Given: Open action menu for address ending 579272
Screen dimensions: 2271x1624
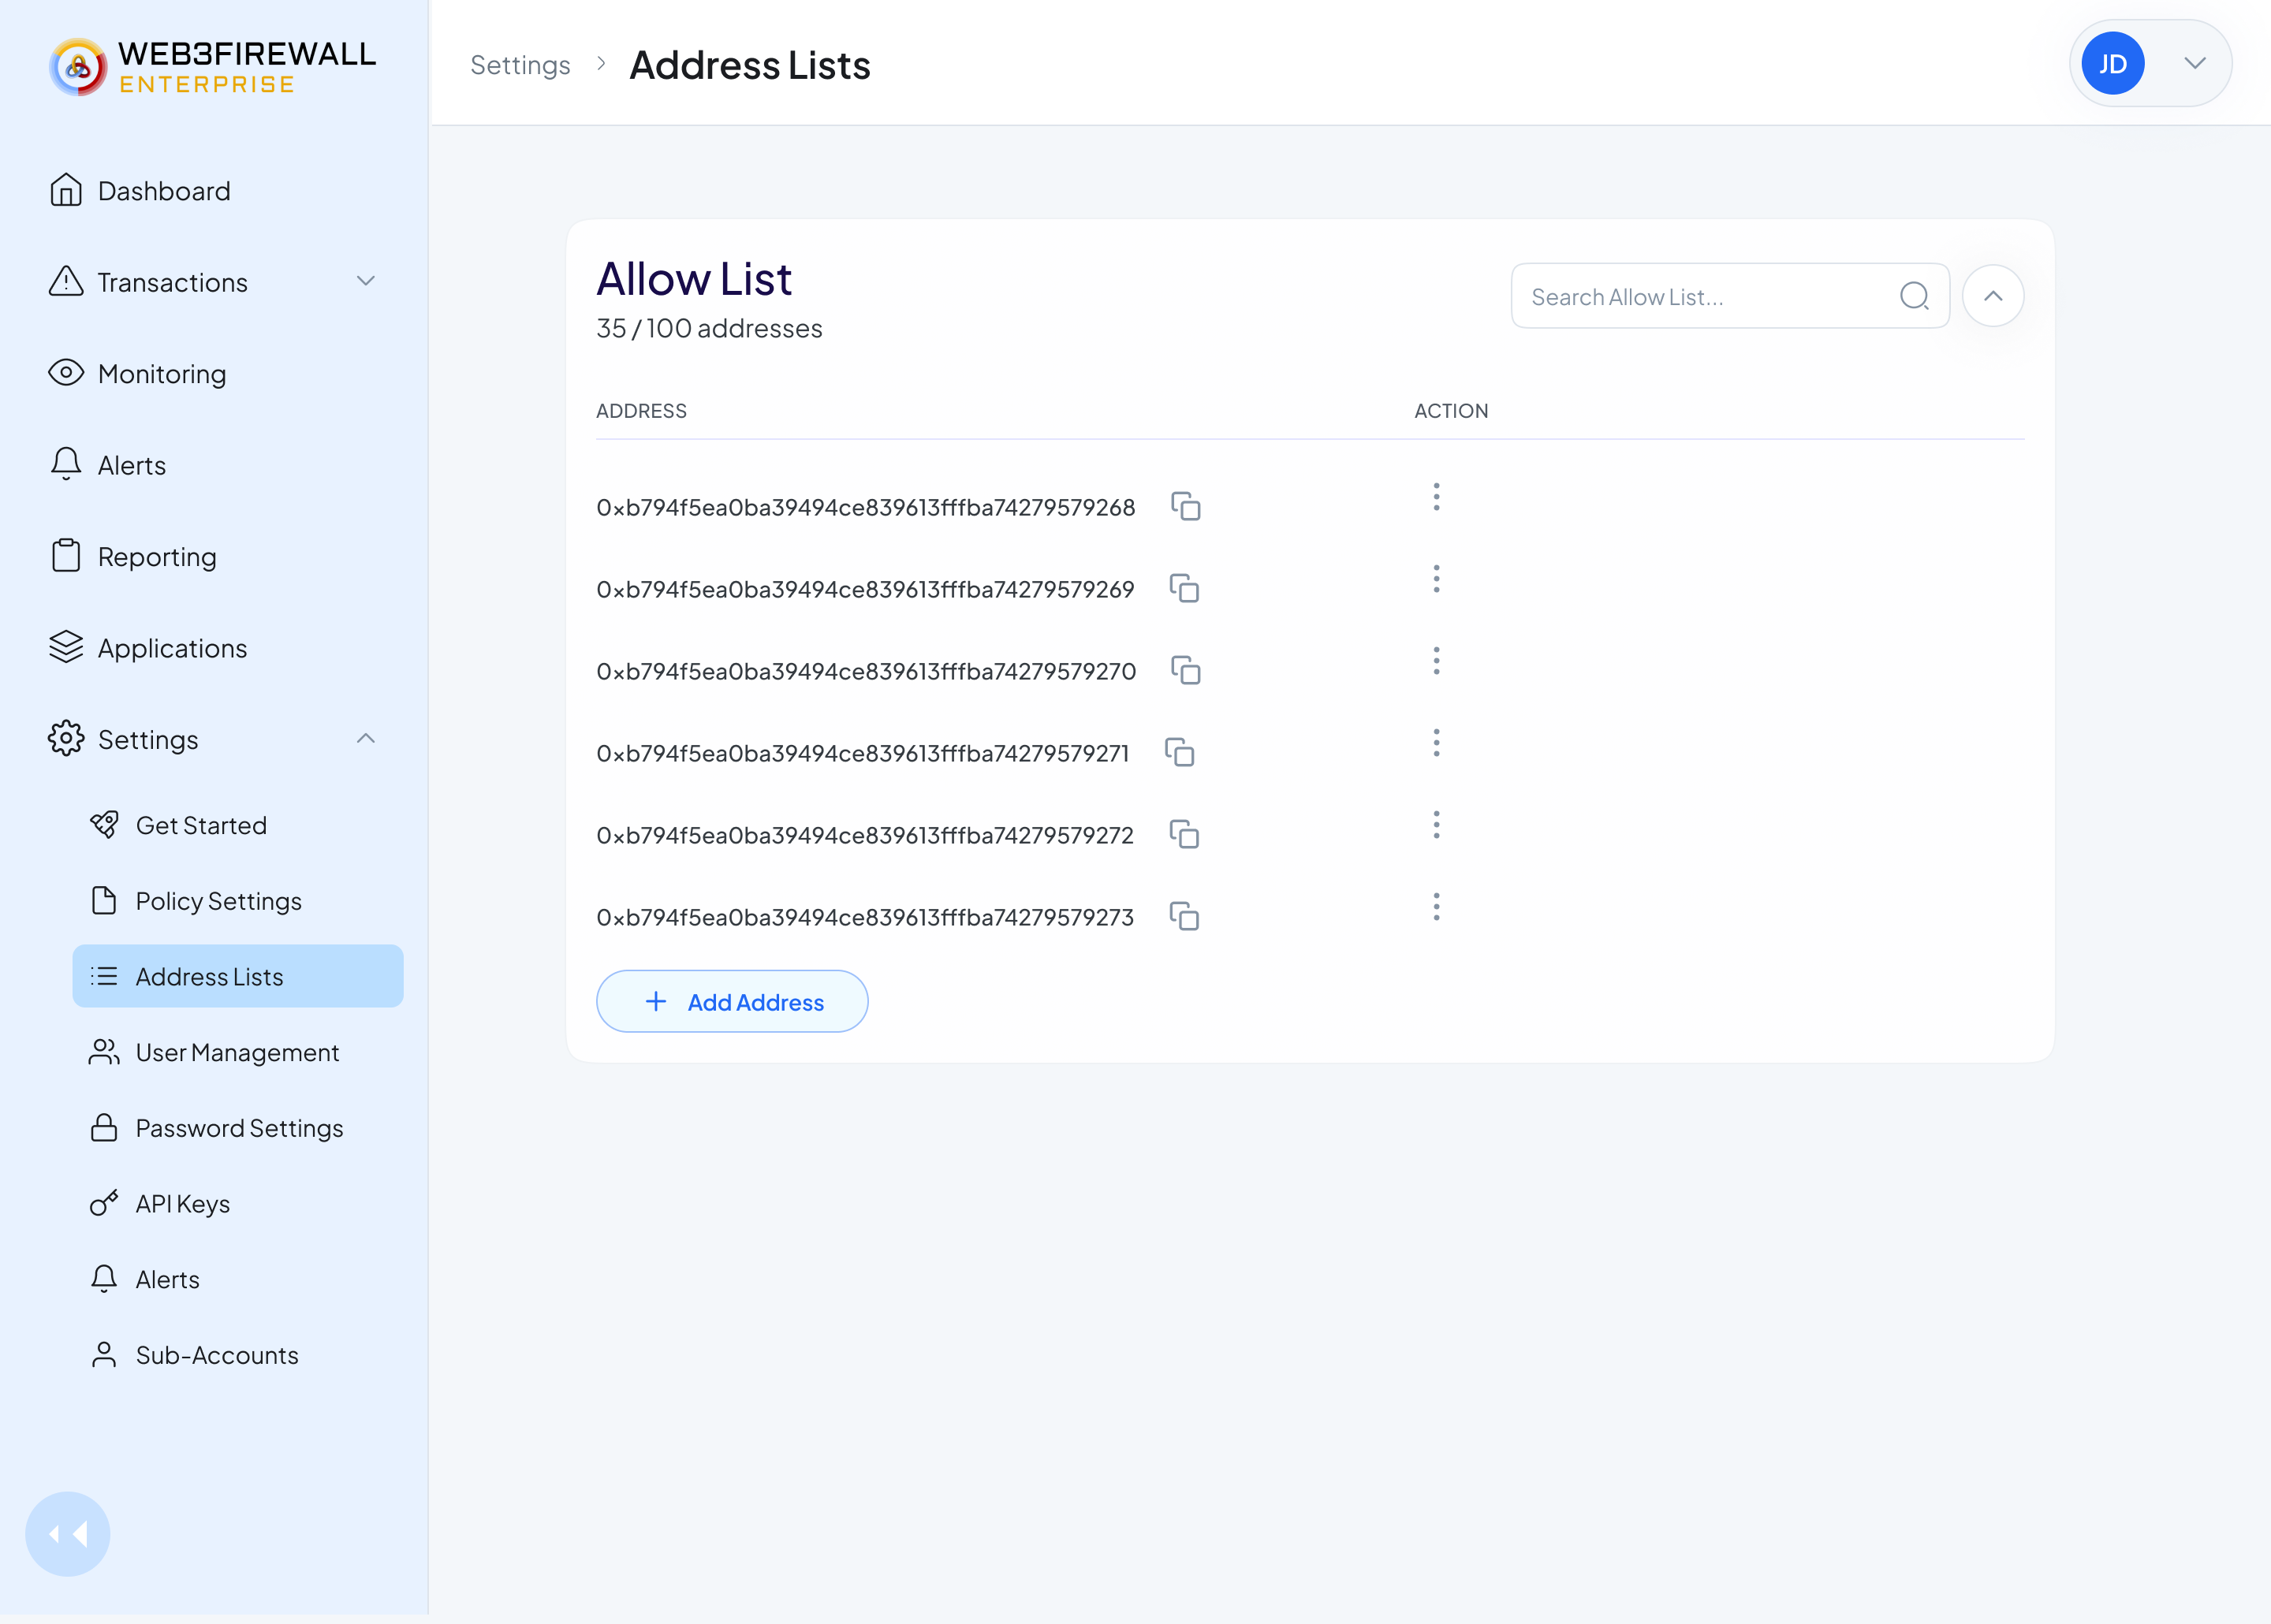Looking at the screenshot, I should pos(1436,825).
